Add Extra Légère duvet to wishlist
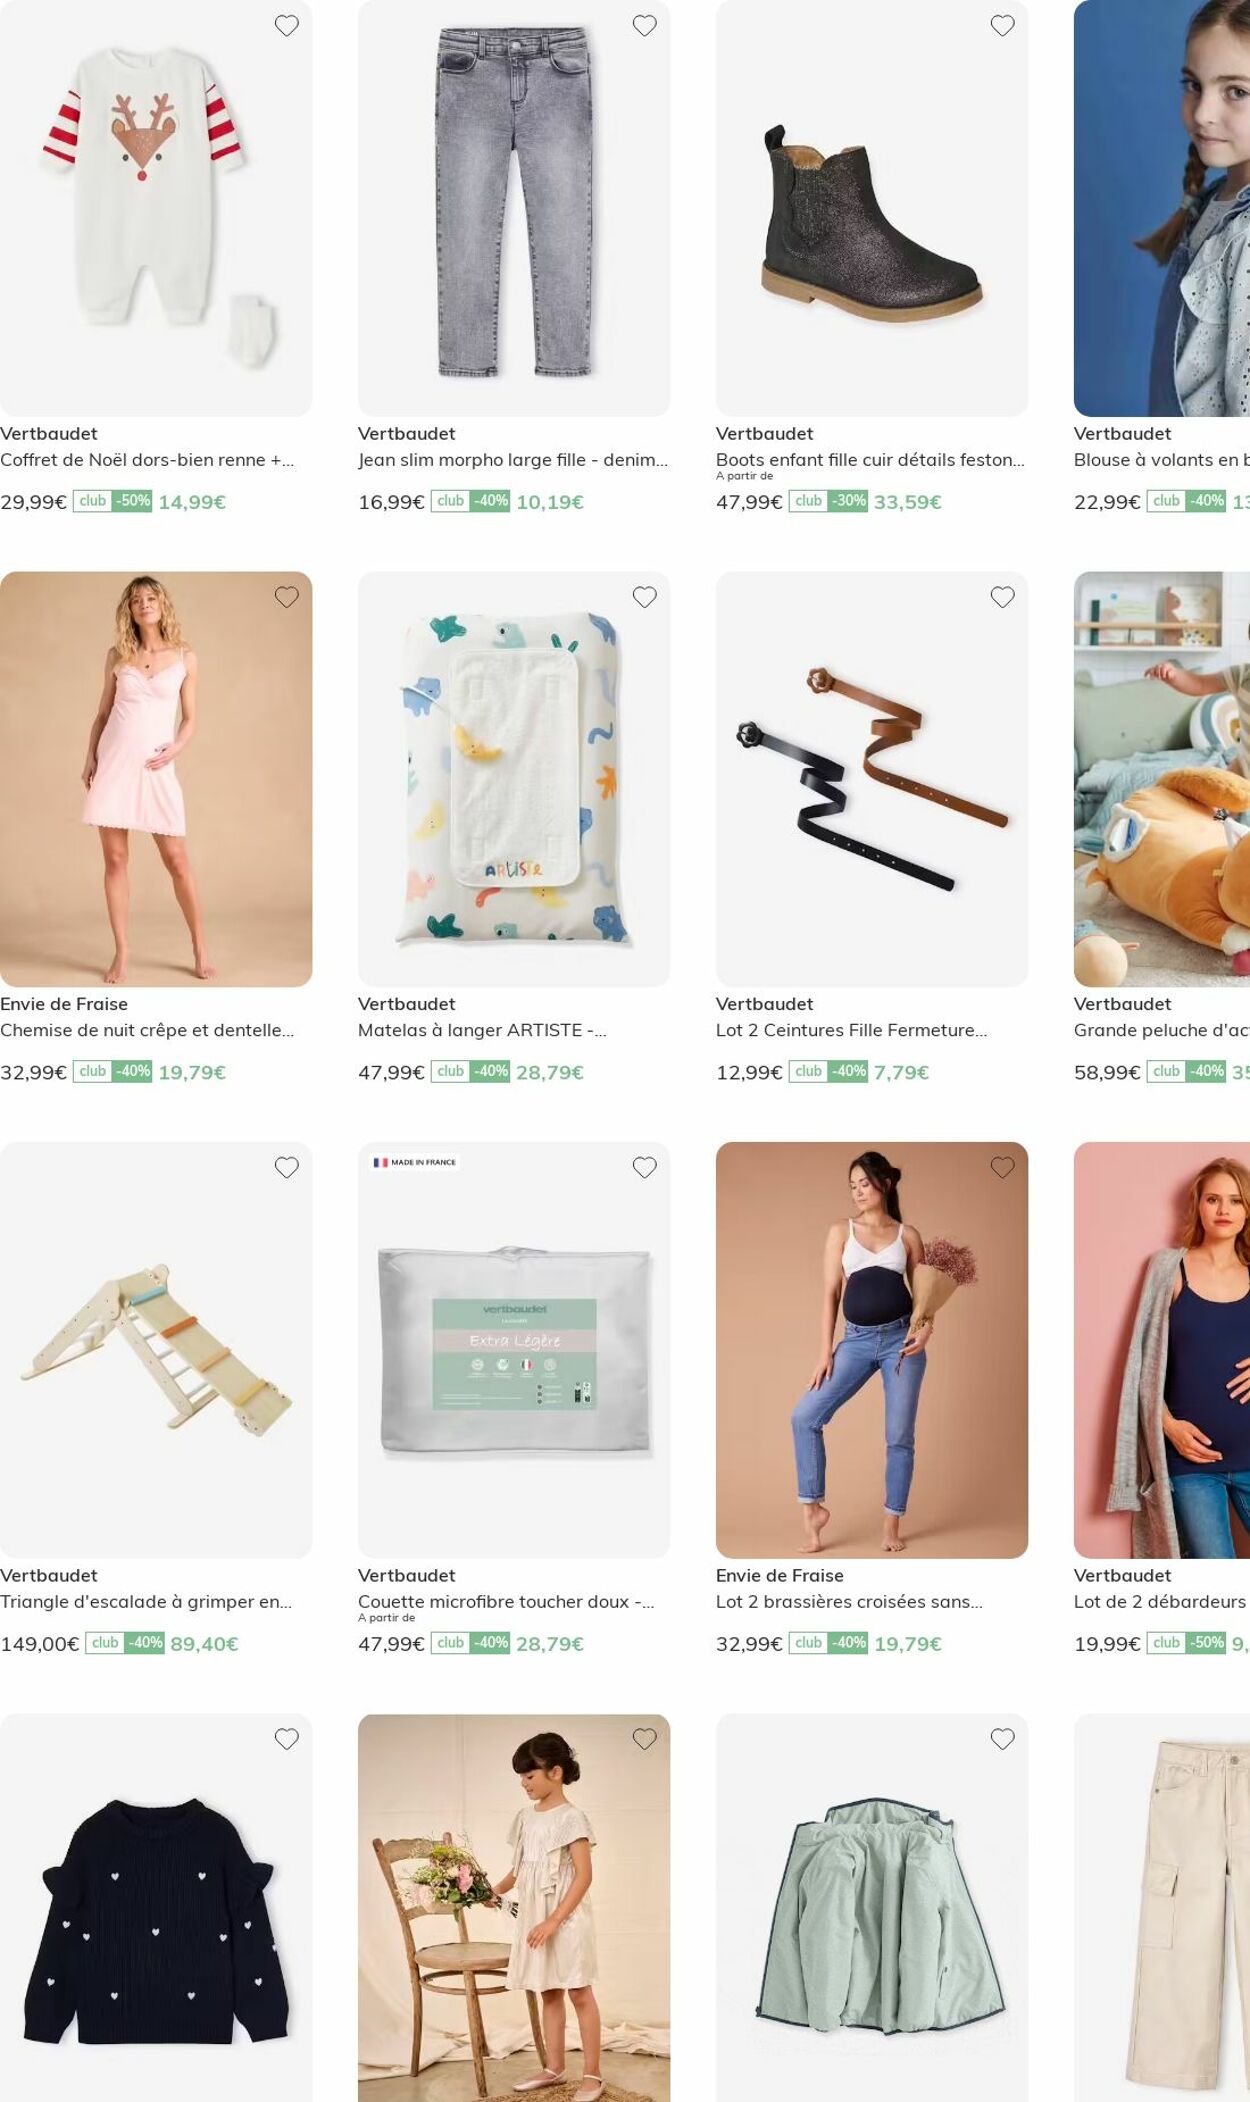The height and width of the screenshot is (2102, 1250). coord(645,1167)
